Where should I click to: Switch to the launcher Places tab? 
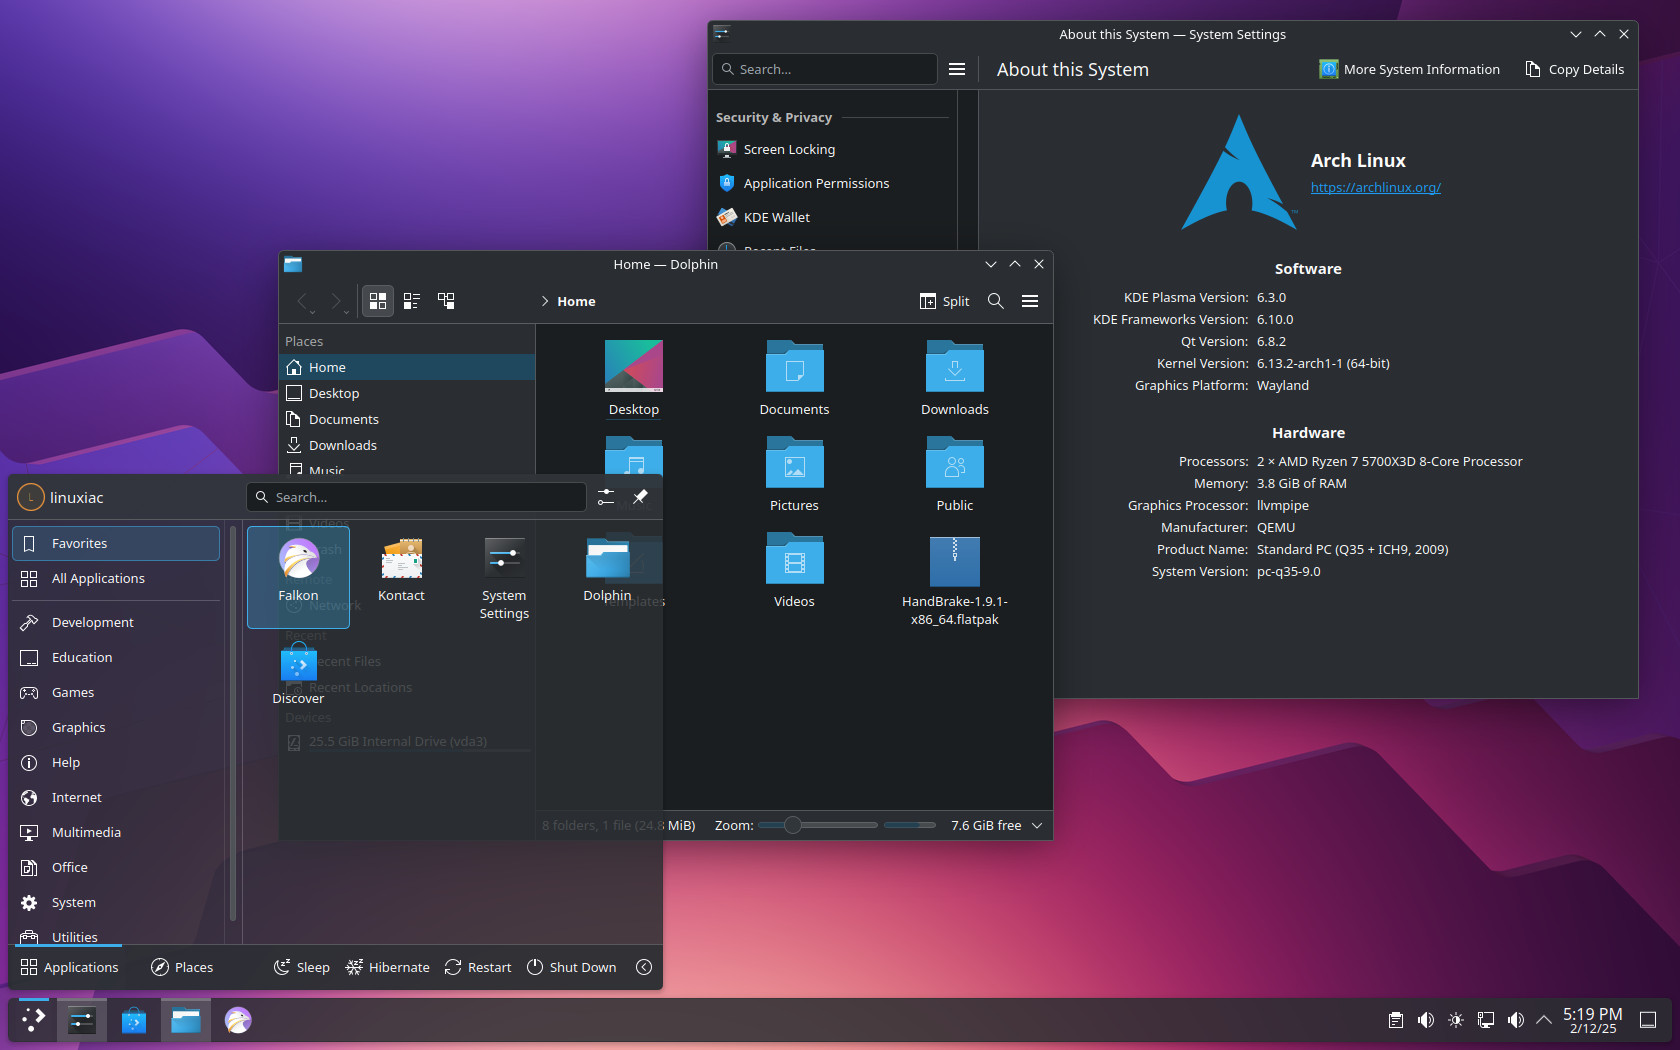coord(182,967)
